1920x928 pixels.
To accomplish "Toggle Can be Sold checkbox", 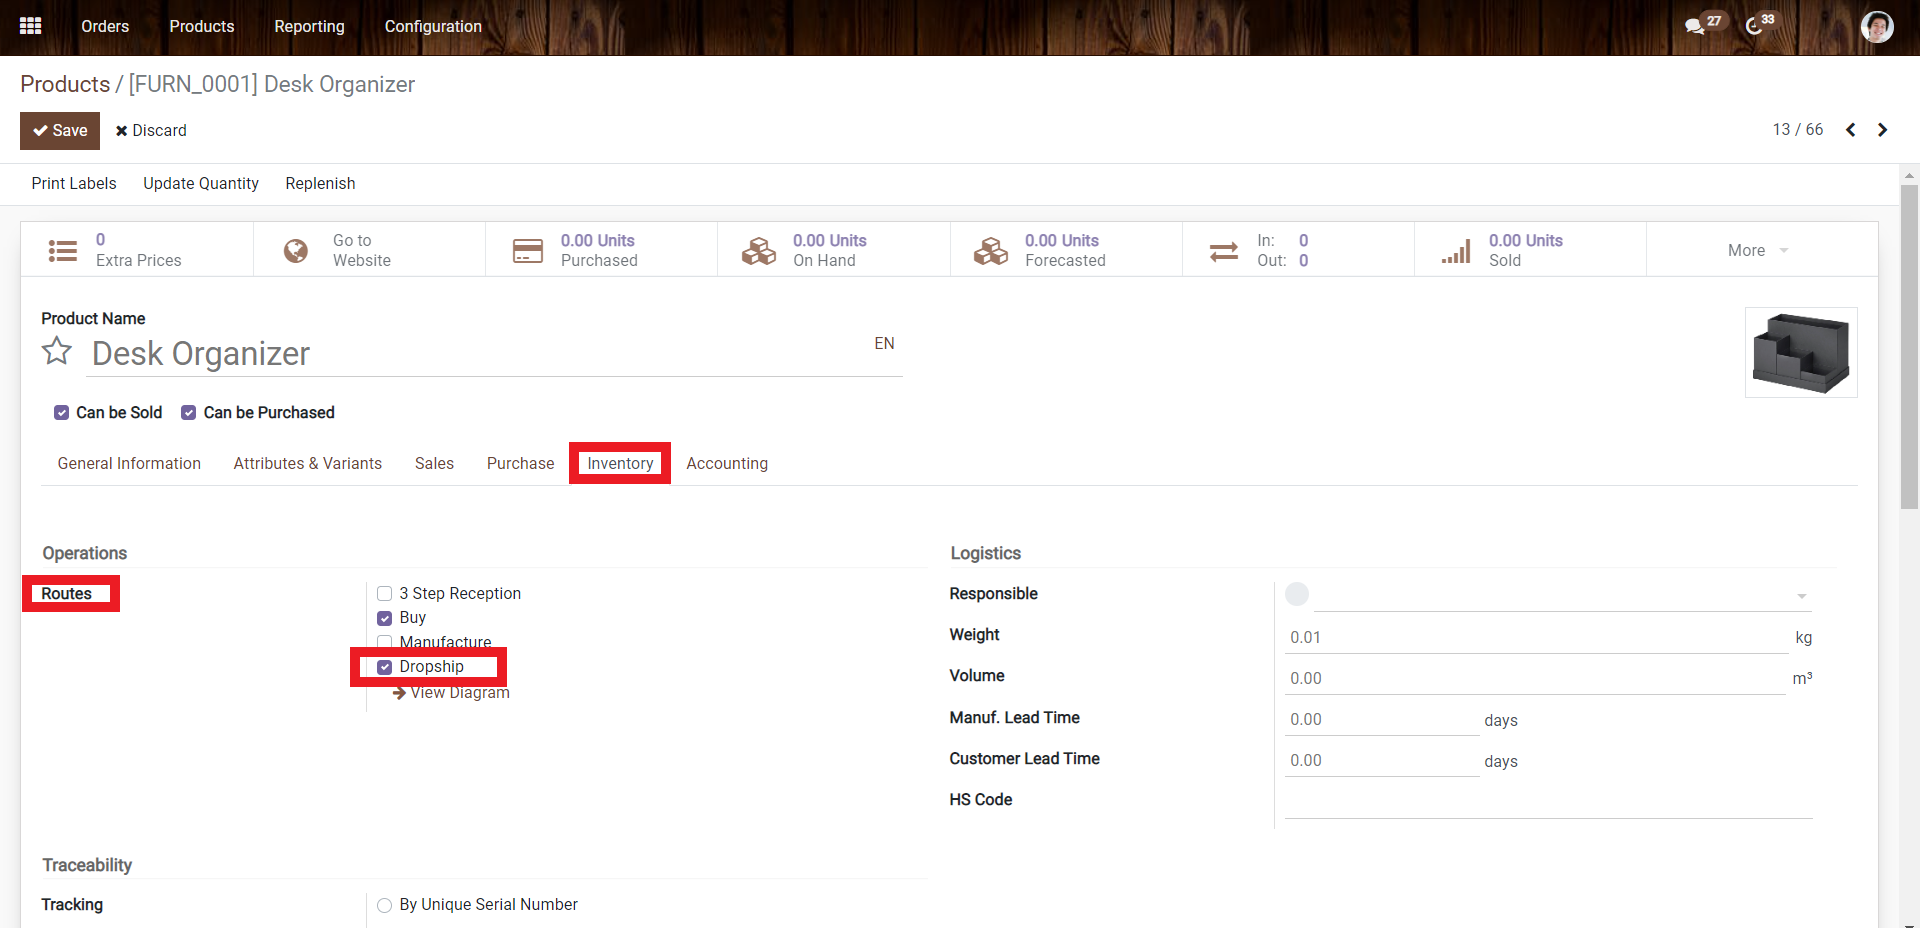I will coord(62,413).
